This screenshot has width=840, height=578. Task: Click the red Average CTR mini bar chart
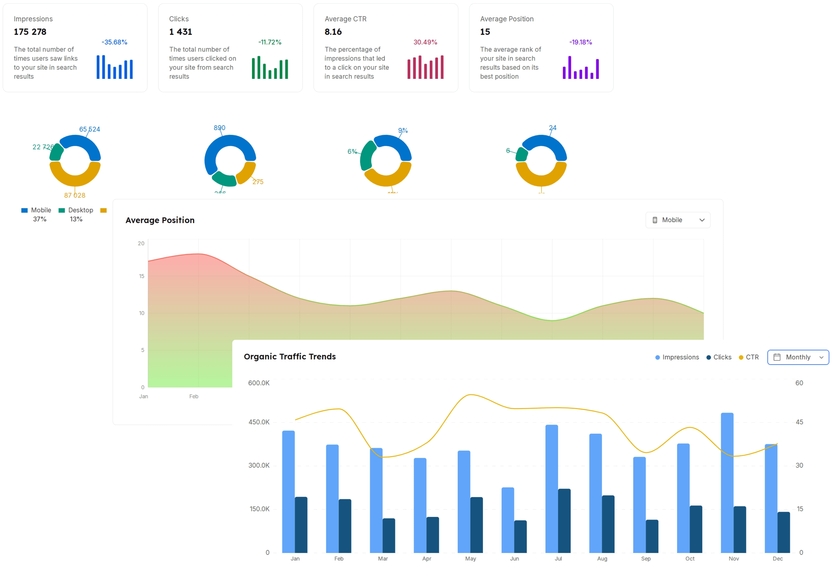click(425, 67)
